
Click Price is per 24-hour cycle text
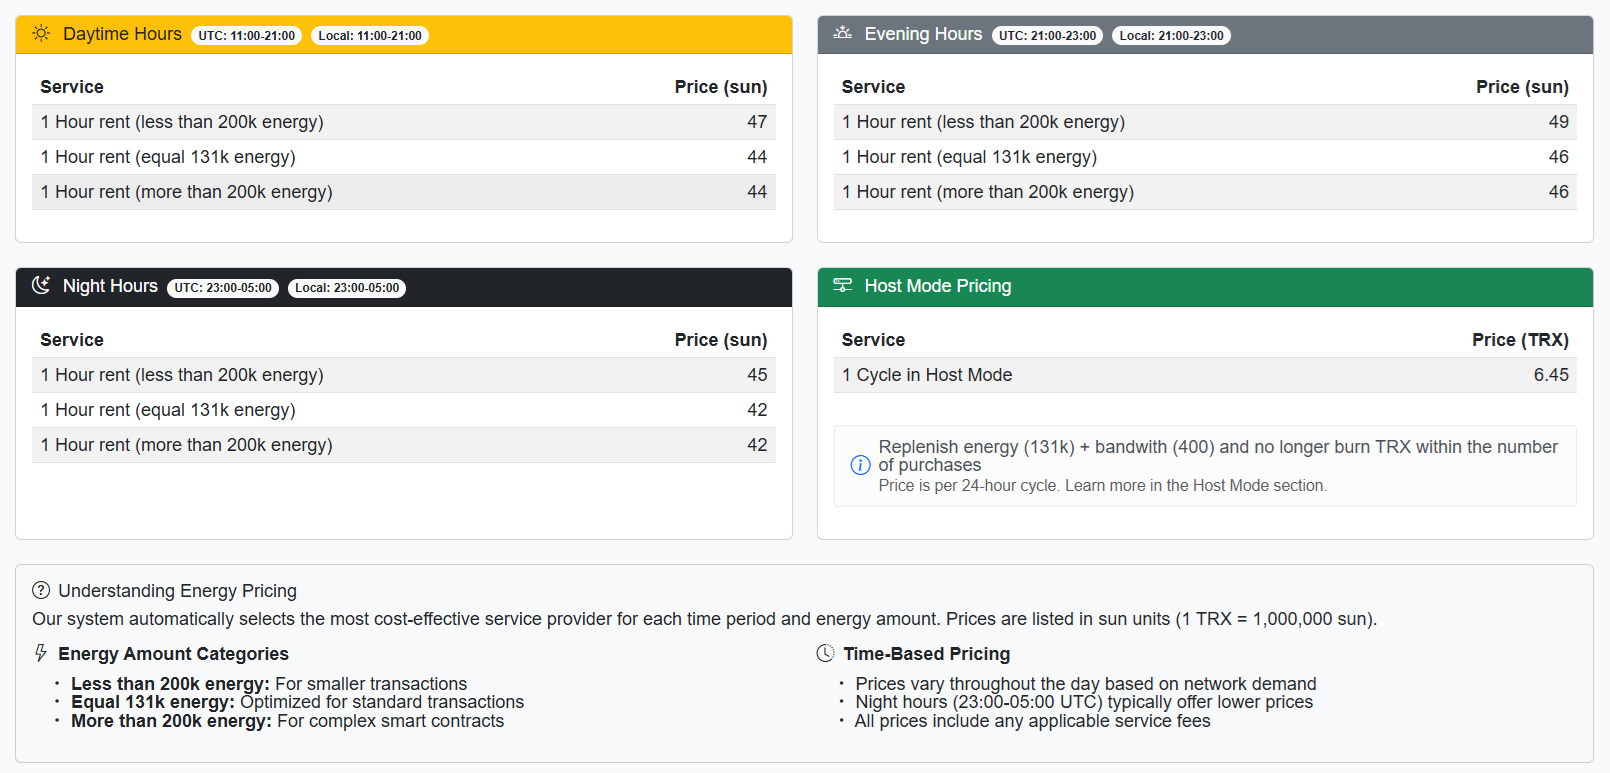tap(1102, 486)
